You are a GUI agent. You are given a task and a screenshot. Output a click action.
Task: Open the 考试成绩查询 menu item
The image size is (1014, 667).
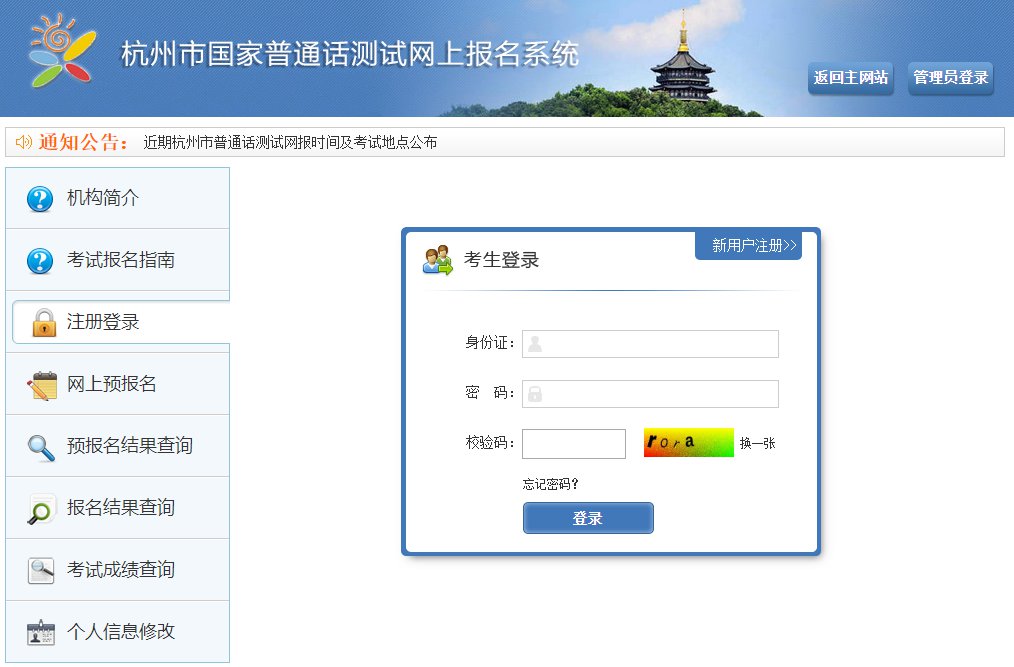point(118,570)
